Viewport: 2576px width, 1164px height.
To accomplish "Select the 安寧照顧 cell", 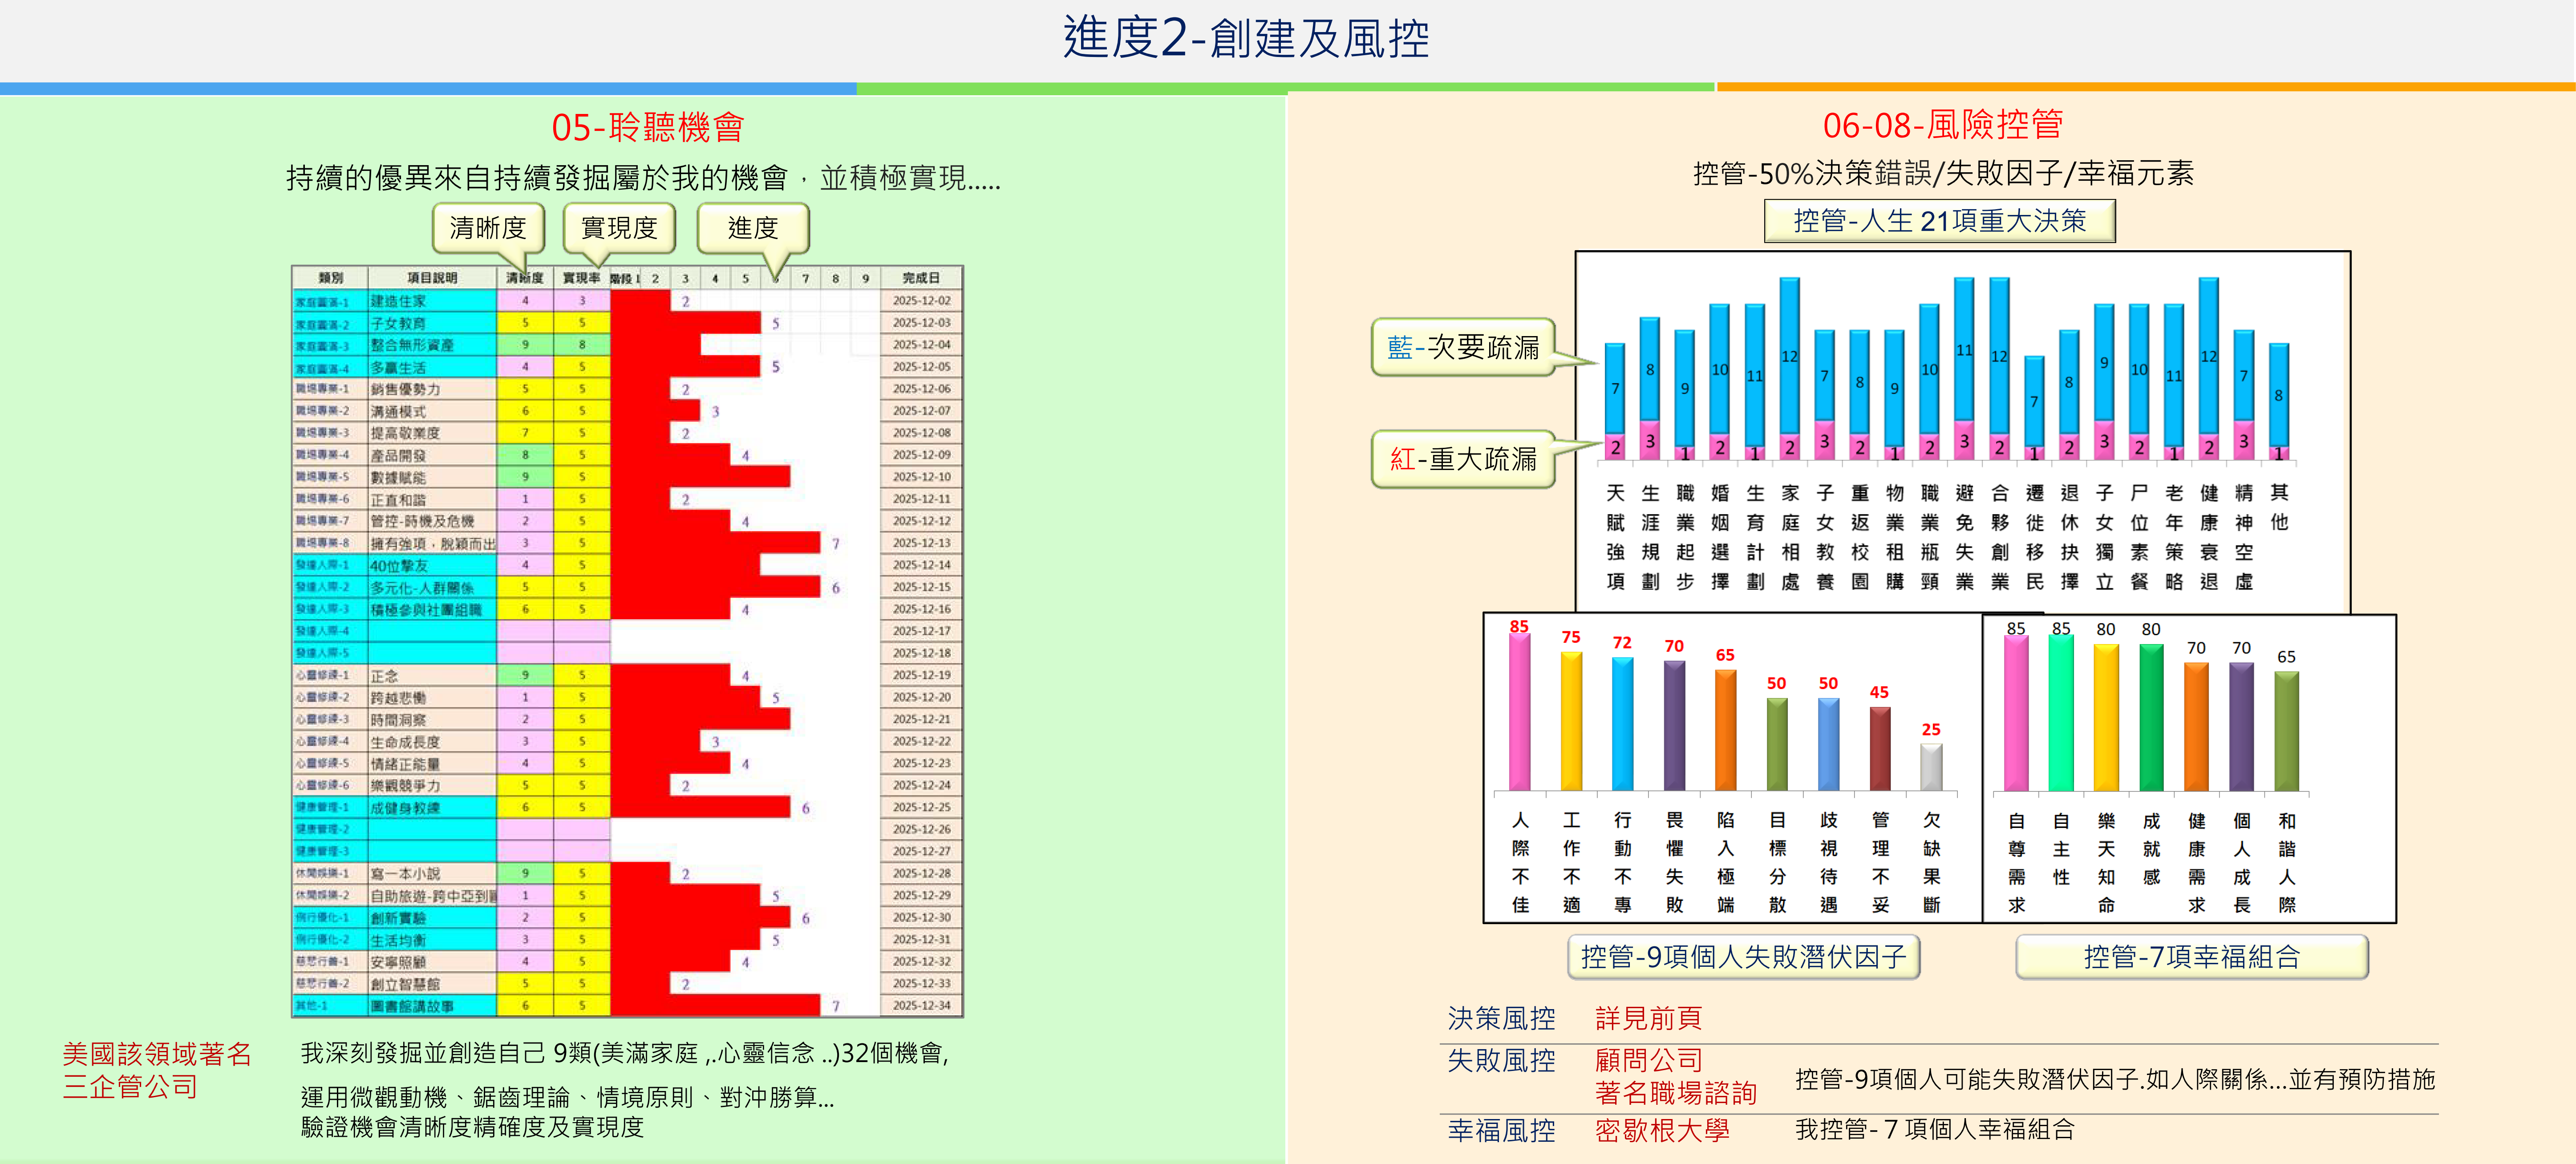I will coord(432,961).
